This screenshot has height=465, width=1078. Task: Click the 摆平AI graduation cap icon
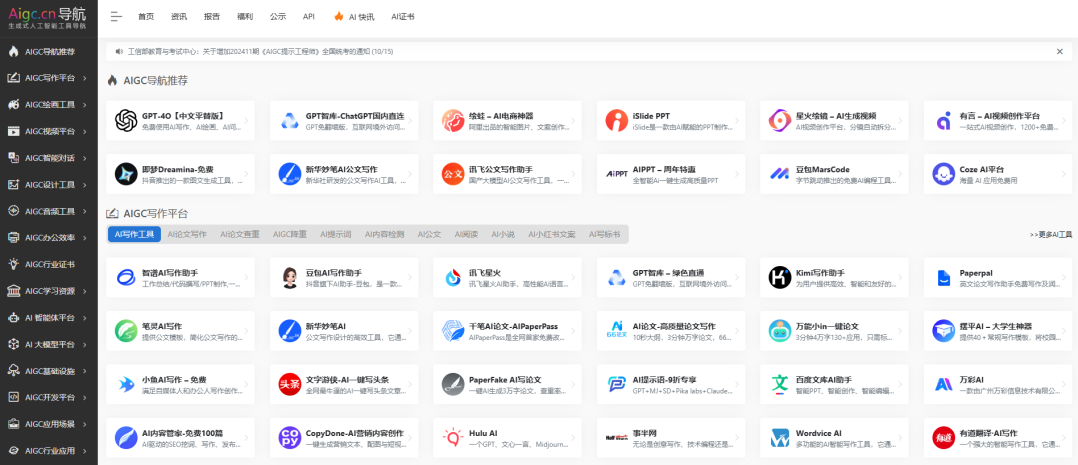(944, 331)
